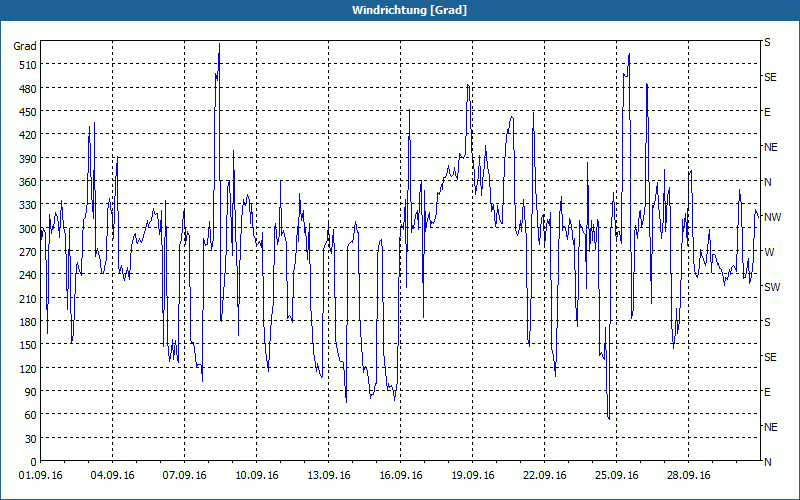The image size is (800, 500).
Task: Select the Grad unit label
Action: coord(25,46)
